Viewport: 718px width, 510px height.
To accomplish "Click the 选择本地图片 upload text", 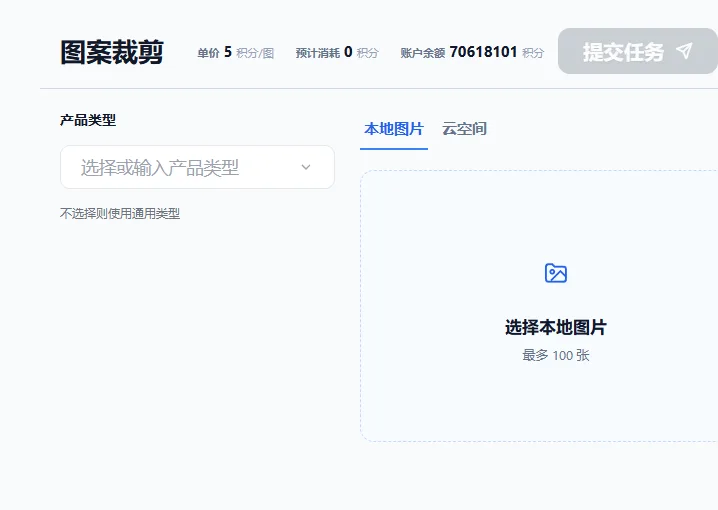I will (555, 328).
